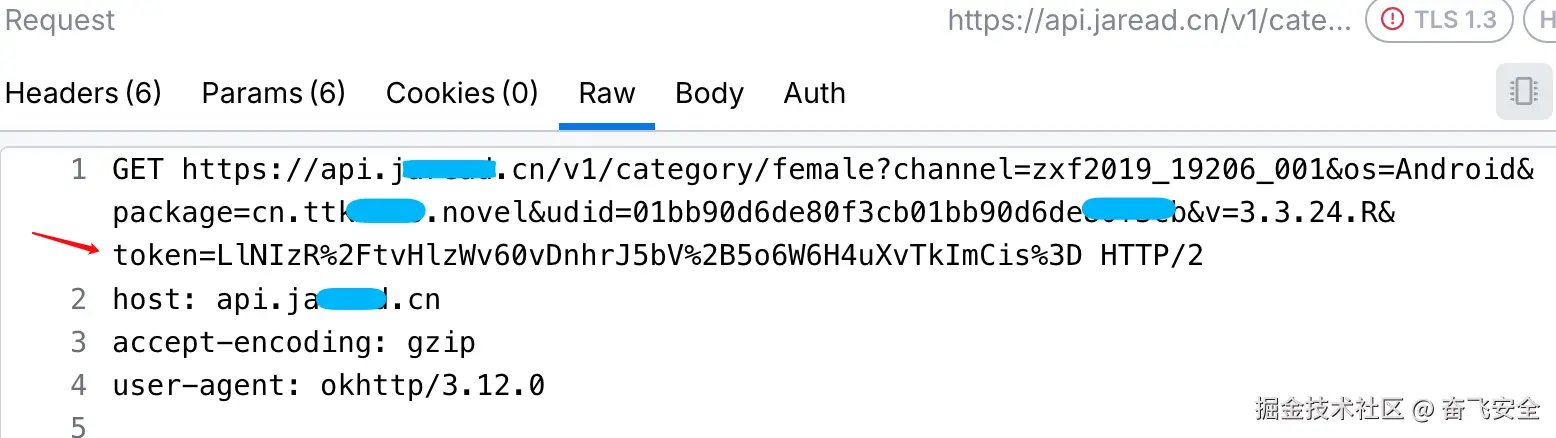Click the user-agent okhttp line
The width and height of the screenshot is (1556, 438).
pyautogui.click(x=328, y=385)
